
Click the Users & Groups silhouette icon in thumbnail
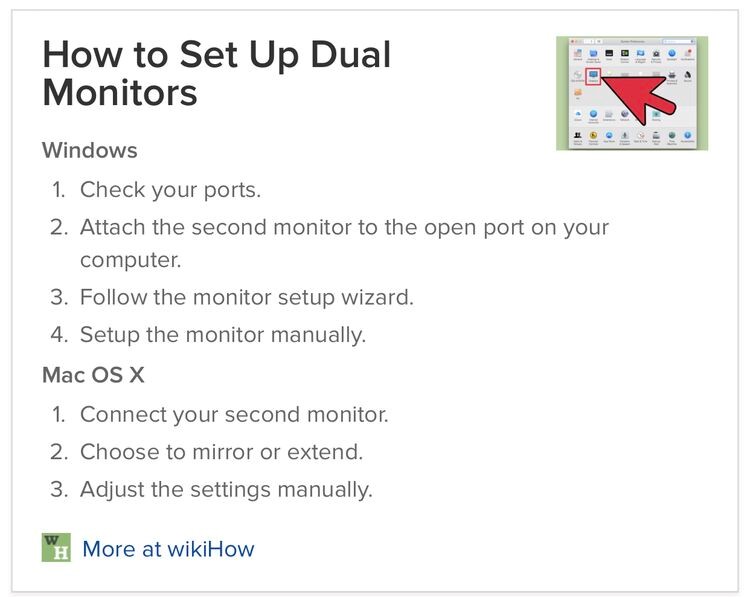577,135
